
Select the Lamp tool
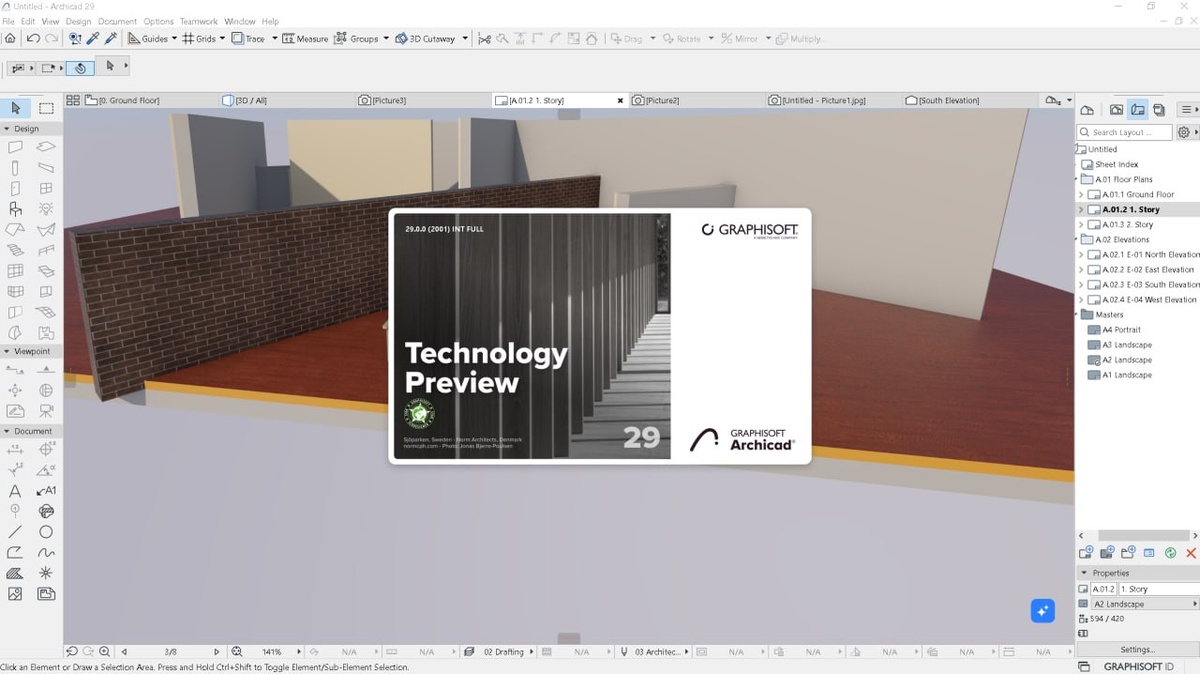coord(46,209)
